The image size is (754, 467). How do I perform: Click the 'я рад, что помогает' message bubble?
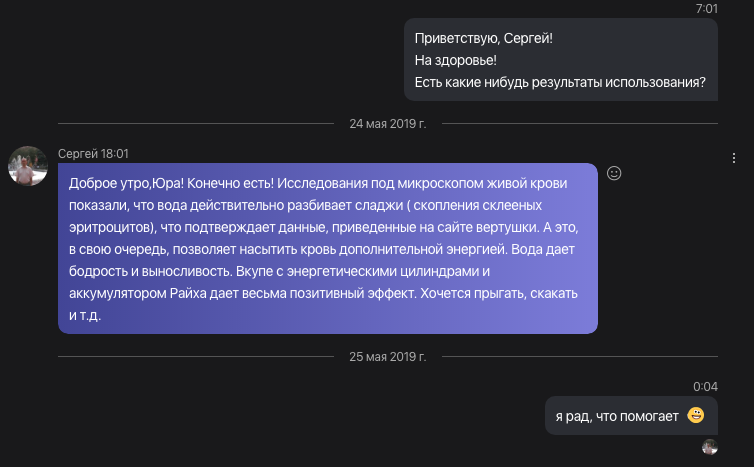pyautogui.click(x=631, y=416)
